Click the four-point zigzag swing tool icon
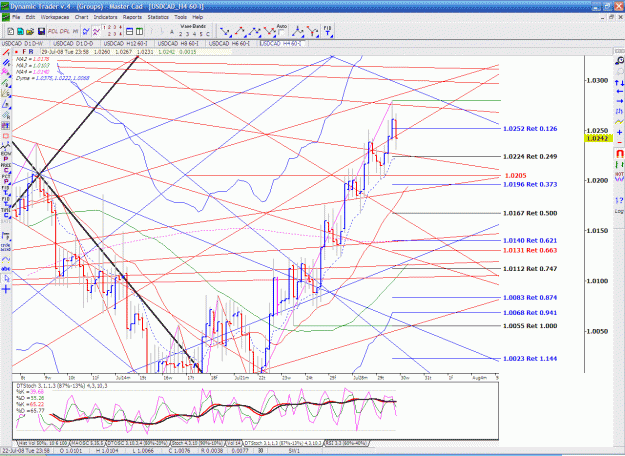The width and height of the screenshot is (625, 456). (x=255, y=31)
